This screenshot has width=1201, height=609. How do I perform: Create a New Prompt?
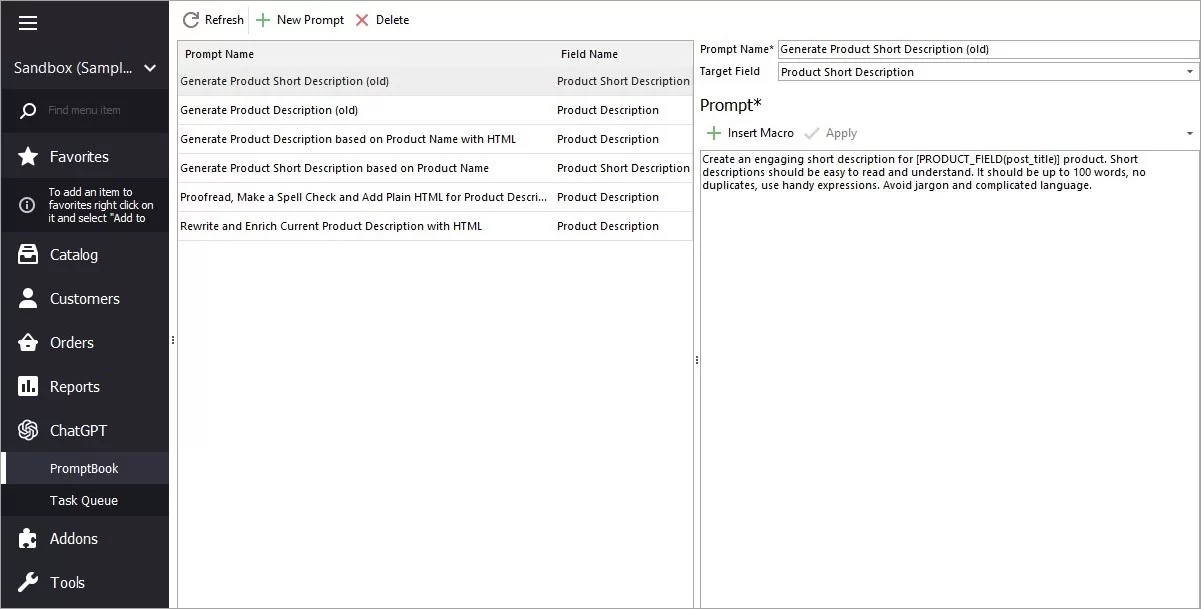click(299, 19)
